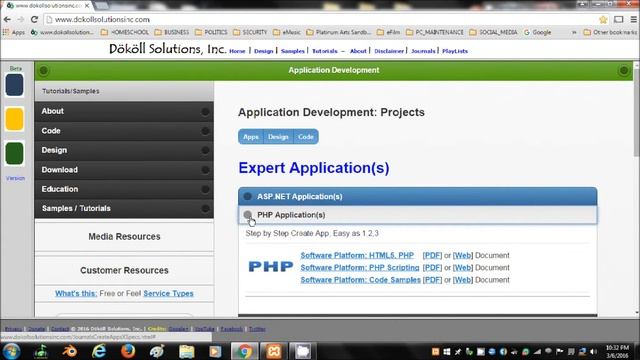640x360 pixels.
Task: Open the Web document for Code Samples
Action: (x=463, y=280)
